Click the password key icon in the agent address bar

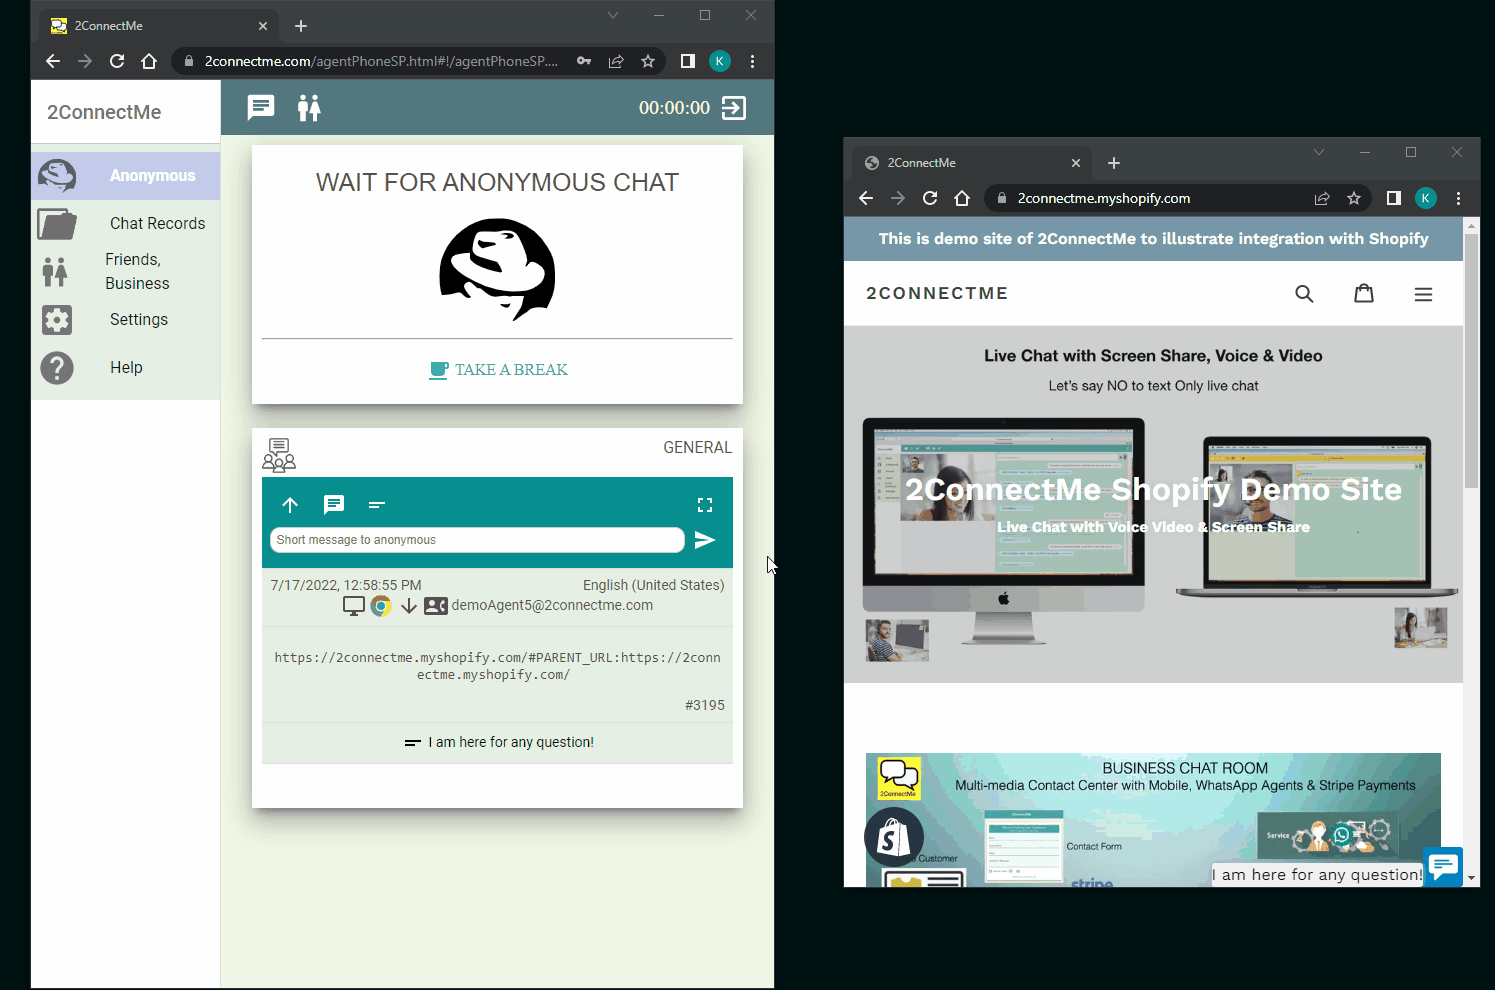(x=584, y=61)
